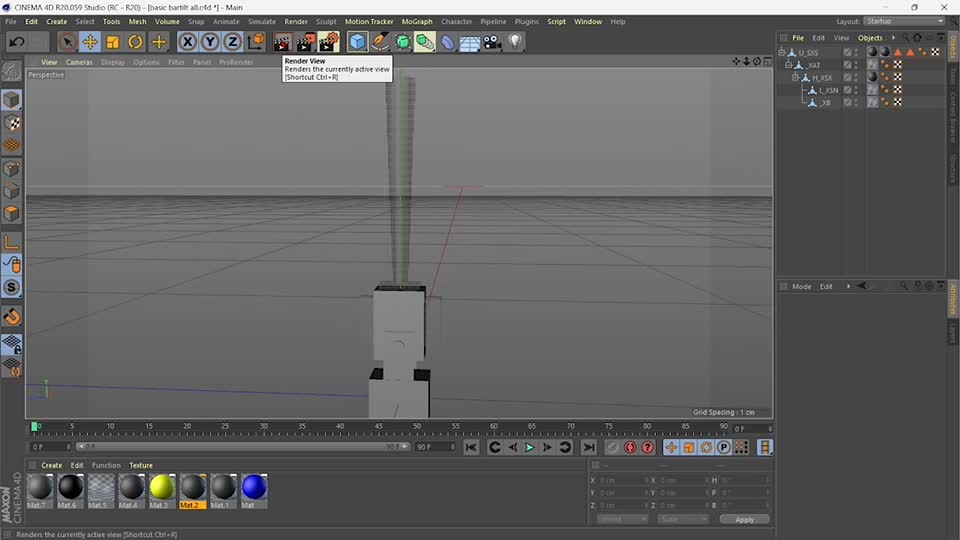This screenshot has width=960, height=540.
Task: Add a Cube primitive object
Action: 357,42
